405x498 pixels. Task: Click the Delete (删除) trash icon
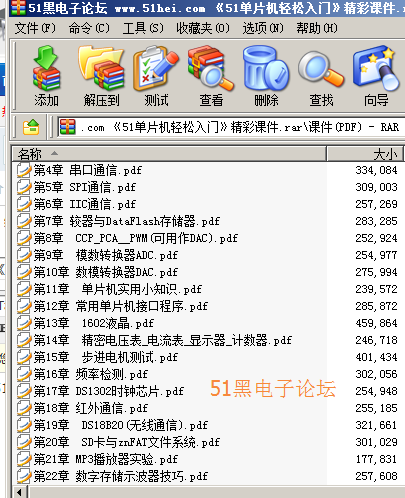(266, 68)
